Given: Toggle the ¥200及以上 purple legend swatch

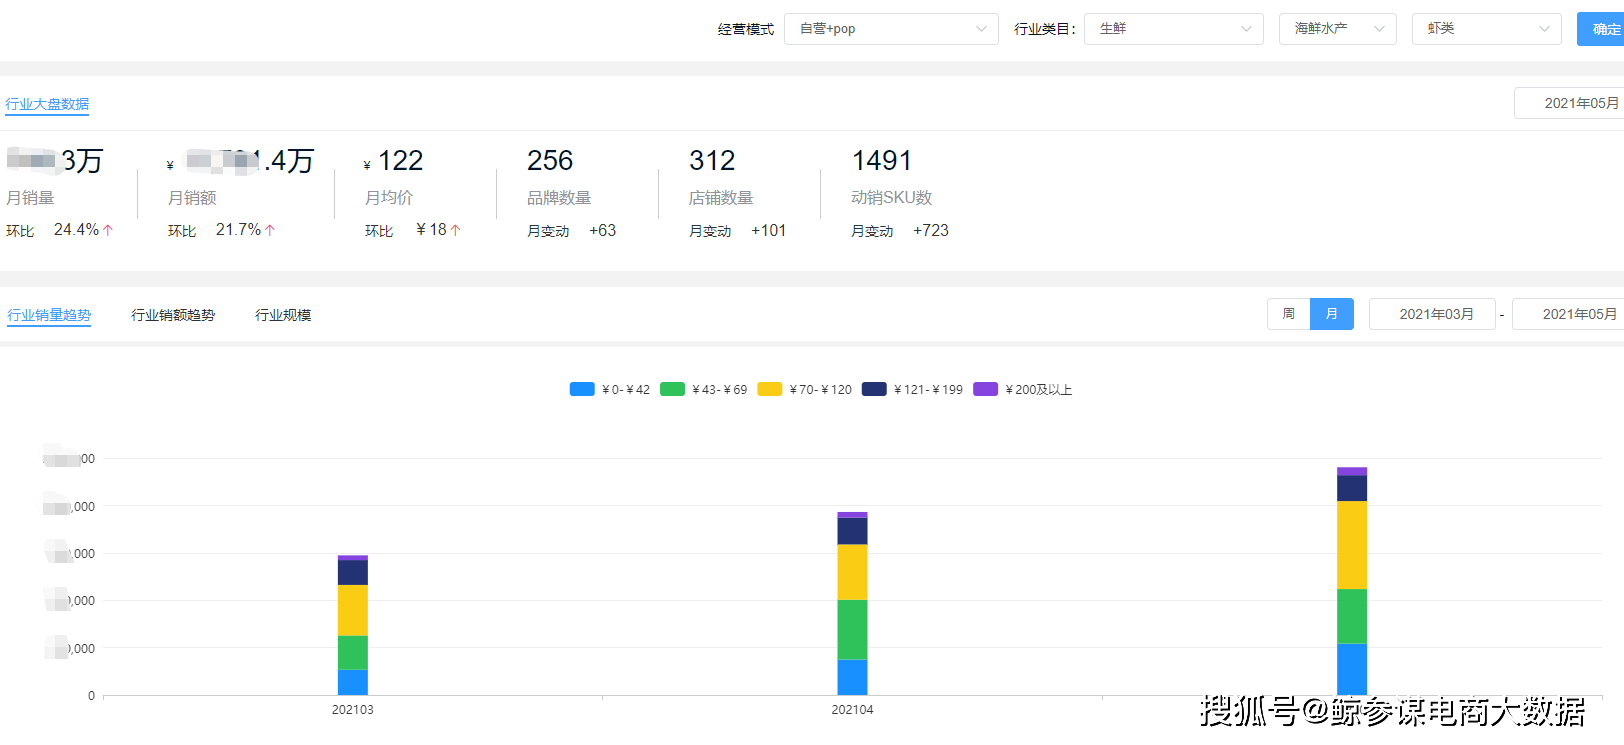Looking at the screenshot, I should 985,389.
